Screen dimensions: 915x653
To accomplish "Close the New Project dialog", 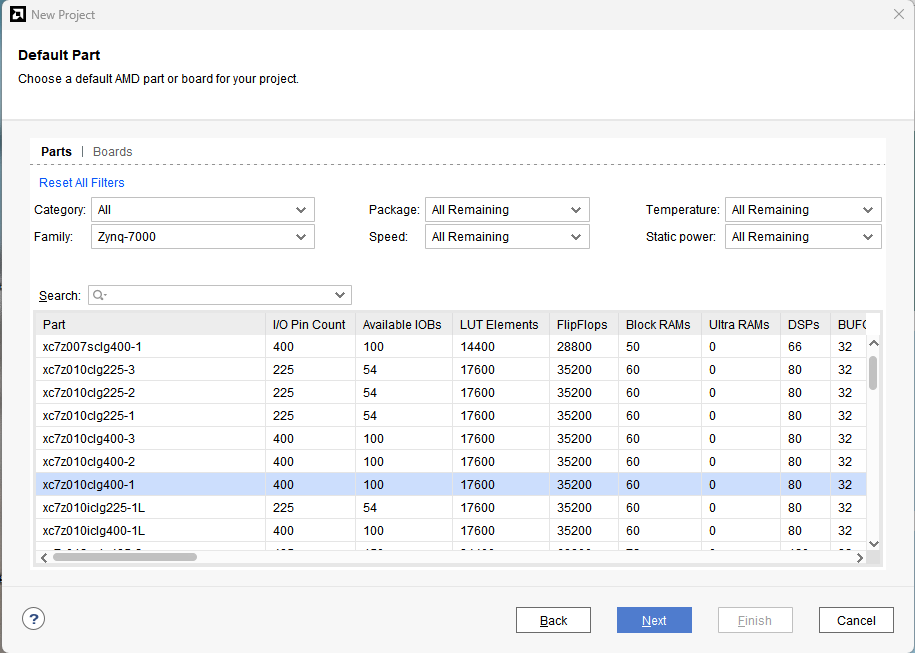I will tap(899, 14).
